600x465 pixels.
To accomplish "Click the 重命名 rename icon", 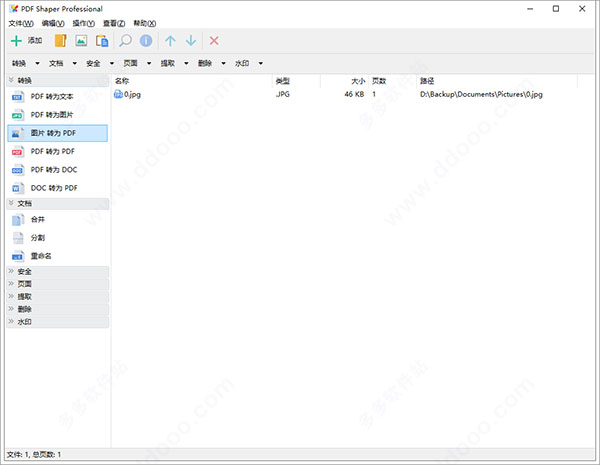I will tap(18, 256).
